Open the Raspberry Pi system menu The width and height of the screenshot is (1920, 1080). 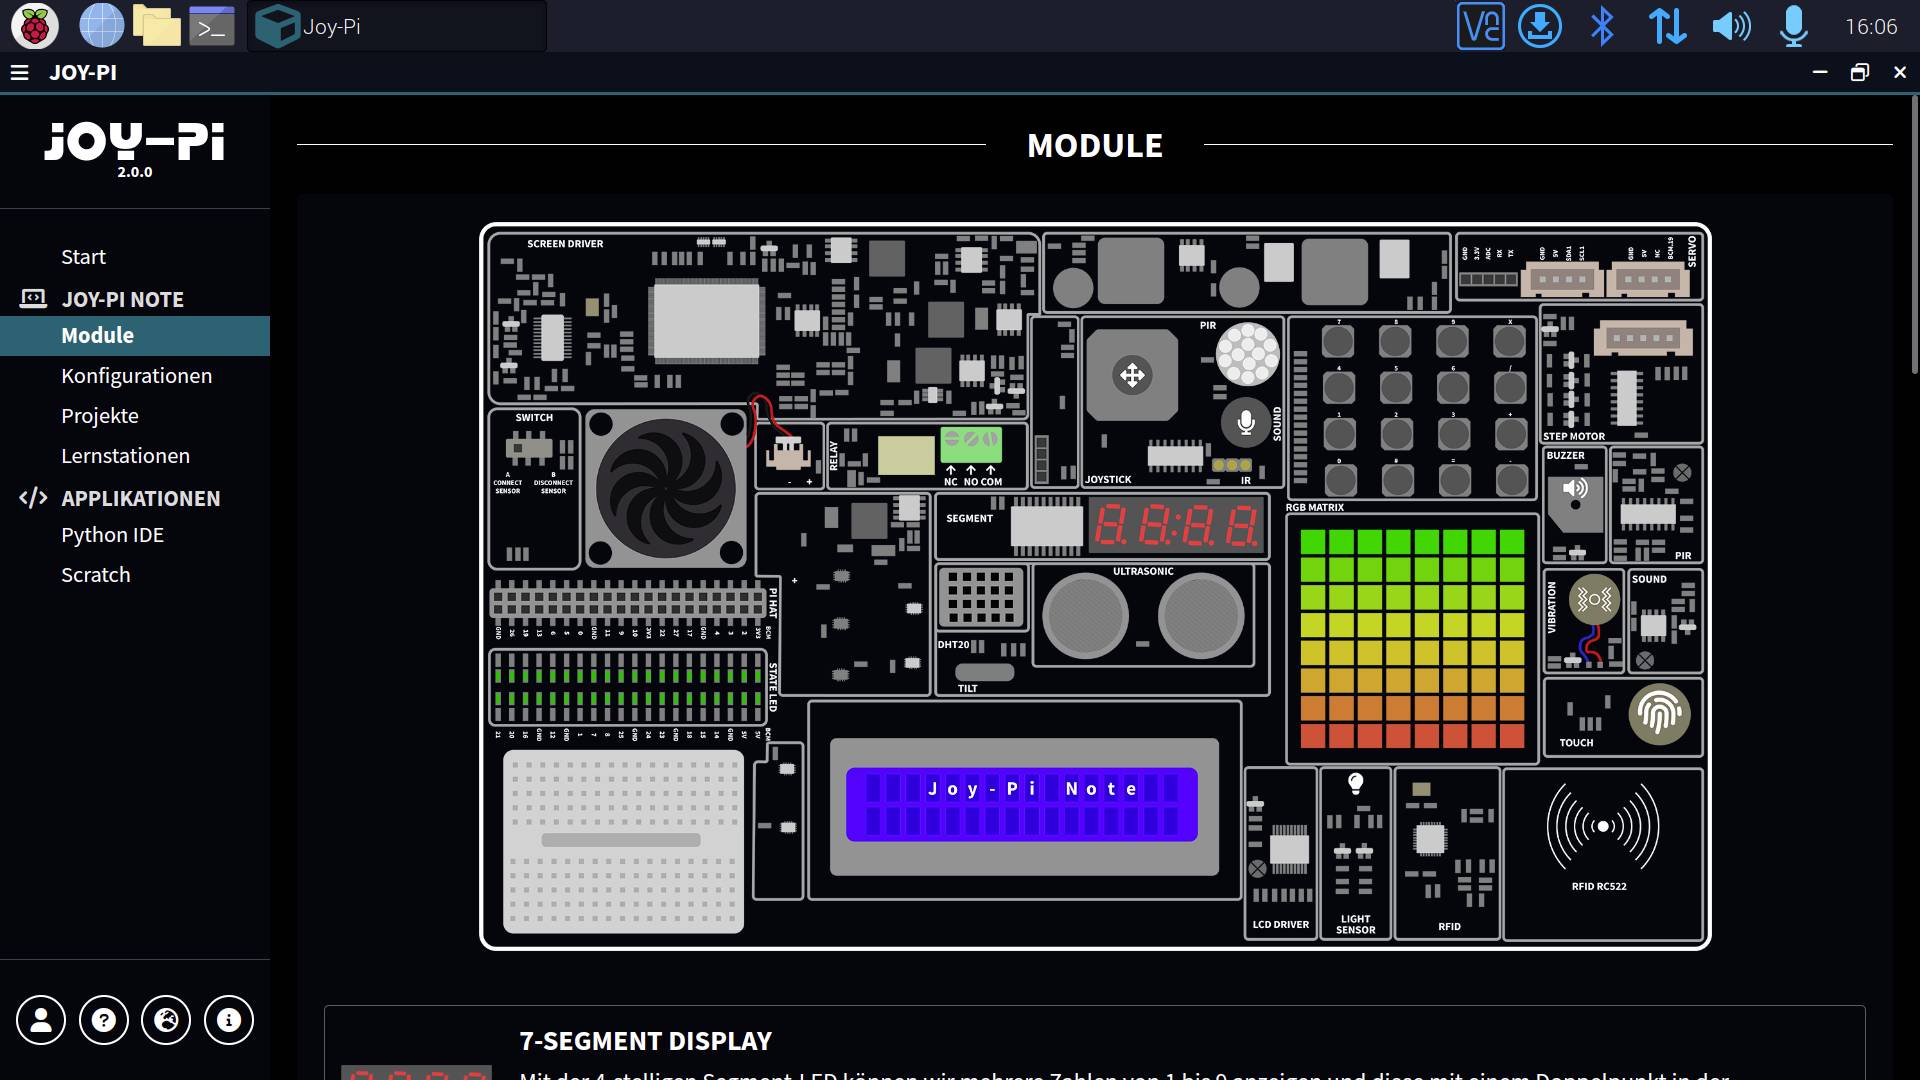pyautogui.click(x=34, y=26)
